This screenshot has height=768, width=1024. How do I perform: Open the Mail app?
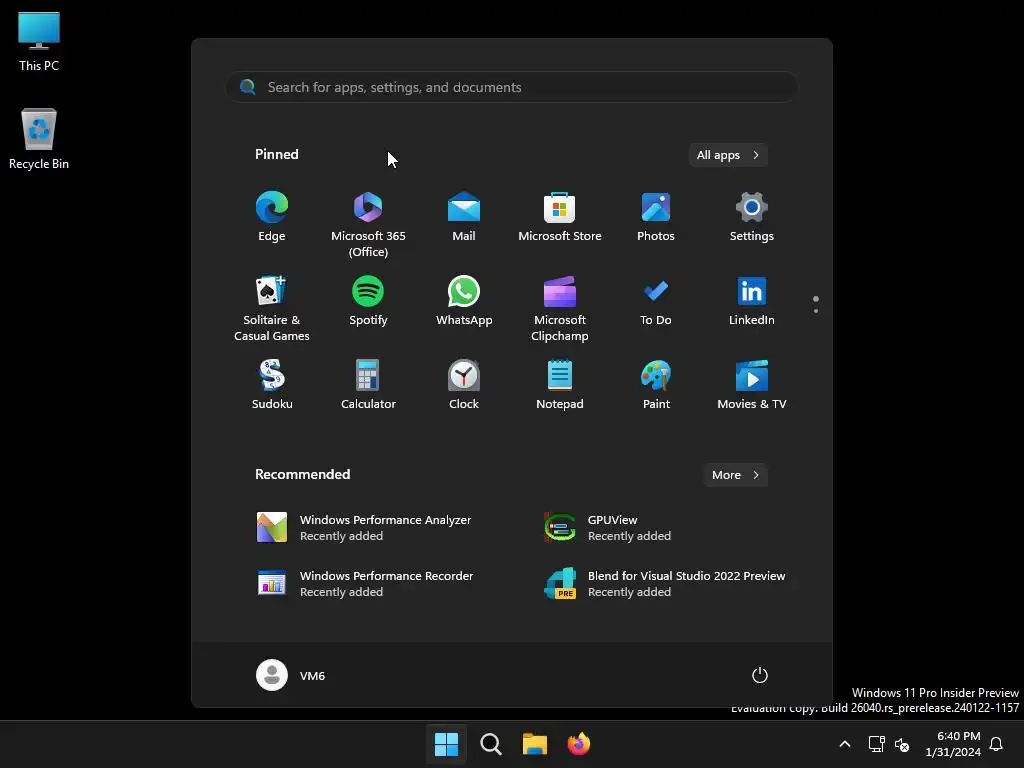click(x=464, y=217)
